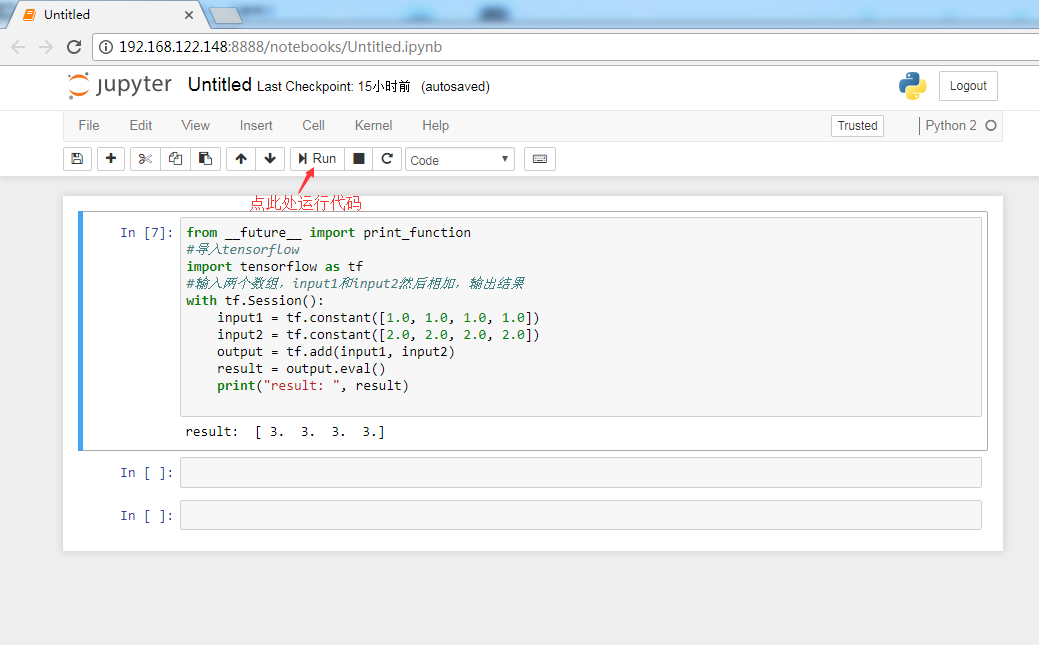Open a new browser tab
This screenshot has width=1039, height=645.
tap(226, 15)
